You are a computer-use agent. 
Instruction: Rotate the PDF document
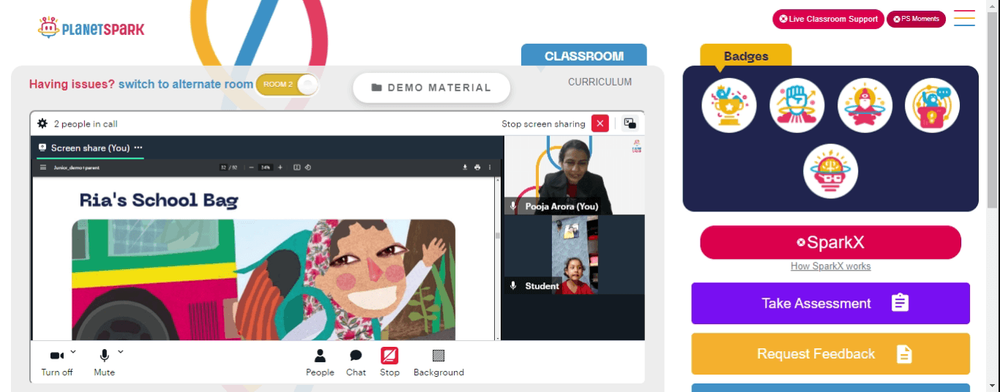click(307, 168)
